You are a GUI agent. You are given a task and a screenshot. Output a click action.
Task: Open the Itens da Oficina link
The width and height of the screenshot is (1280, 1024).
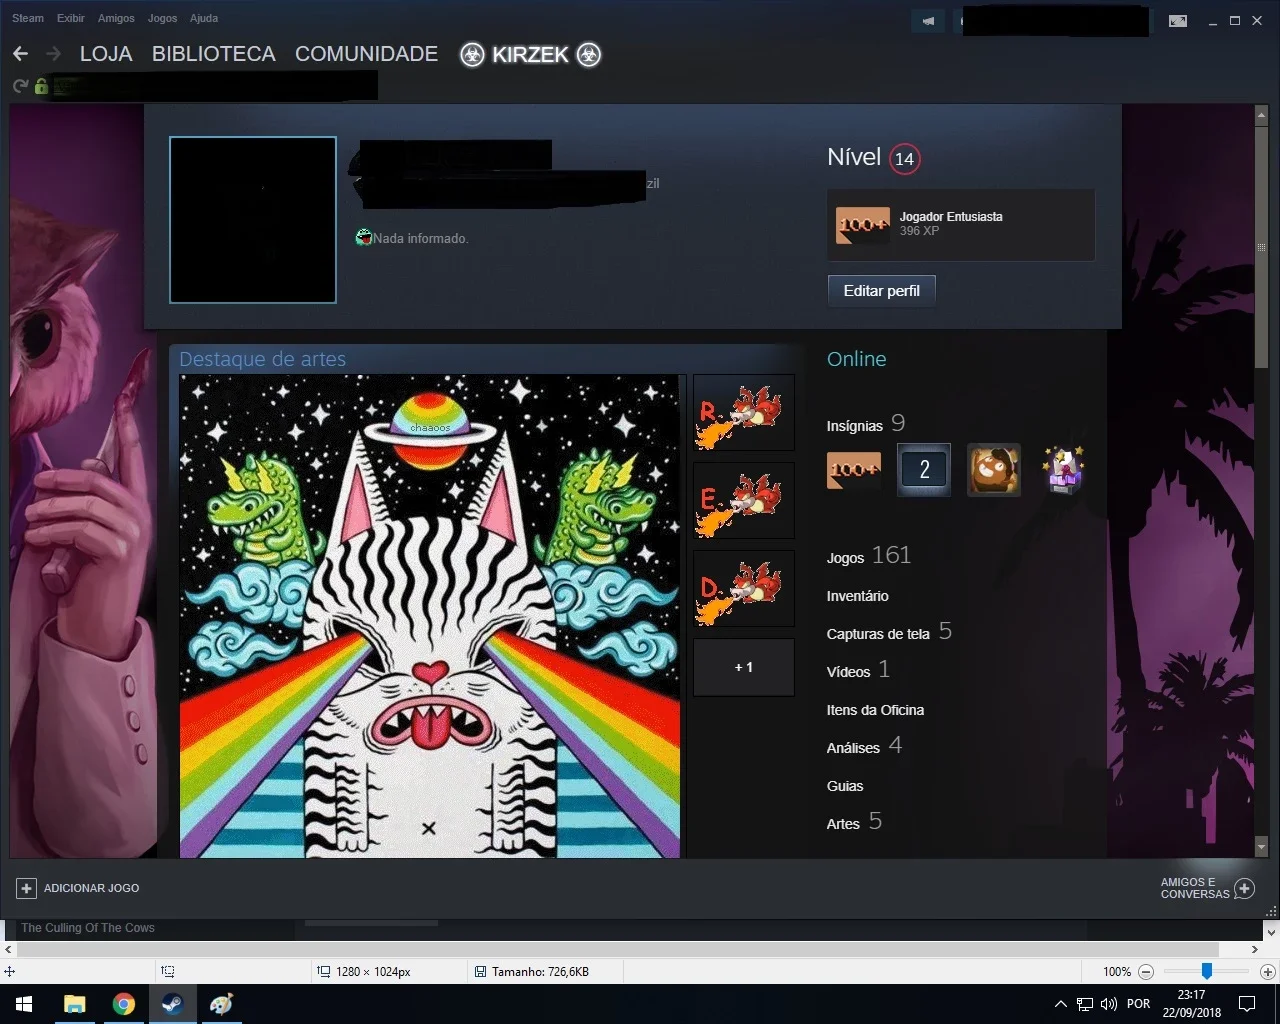[x=875, y=710]
